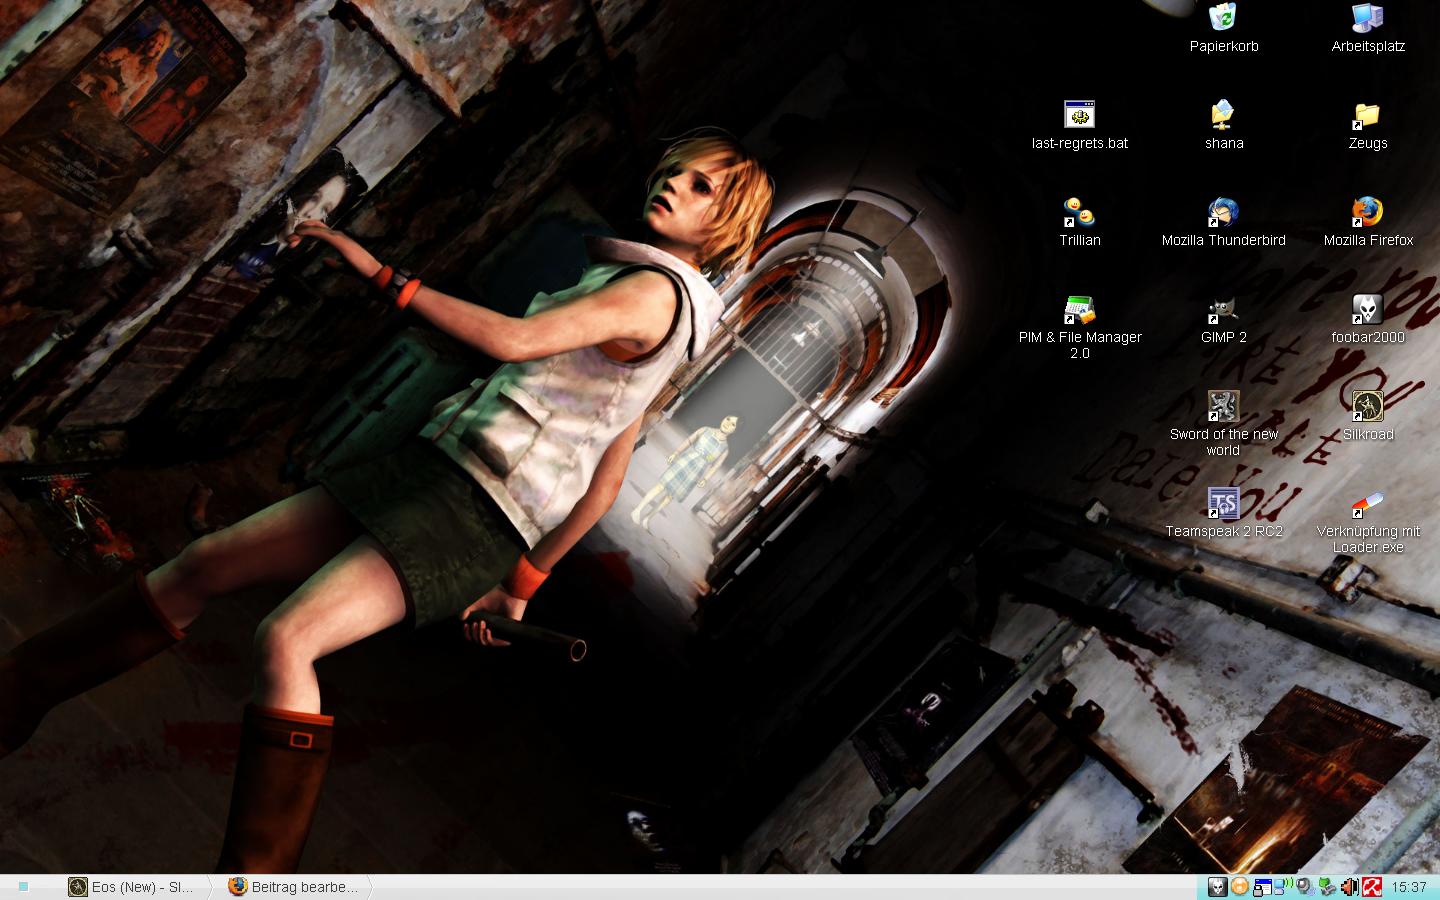Click the green cat tray icon
This screenshot has height=900, width=1440.
(1327, 887)
